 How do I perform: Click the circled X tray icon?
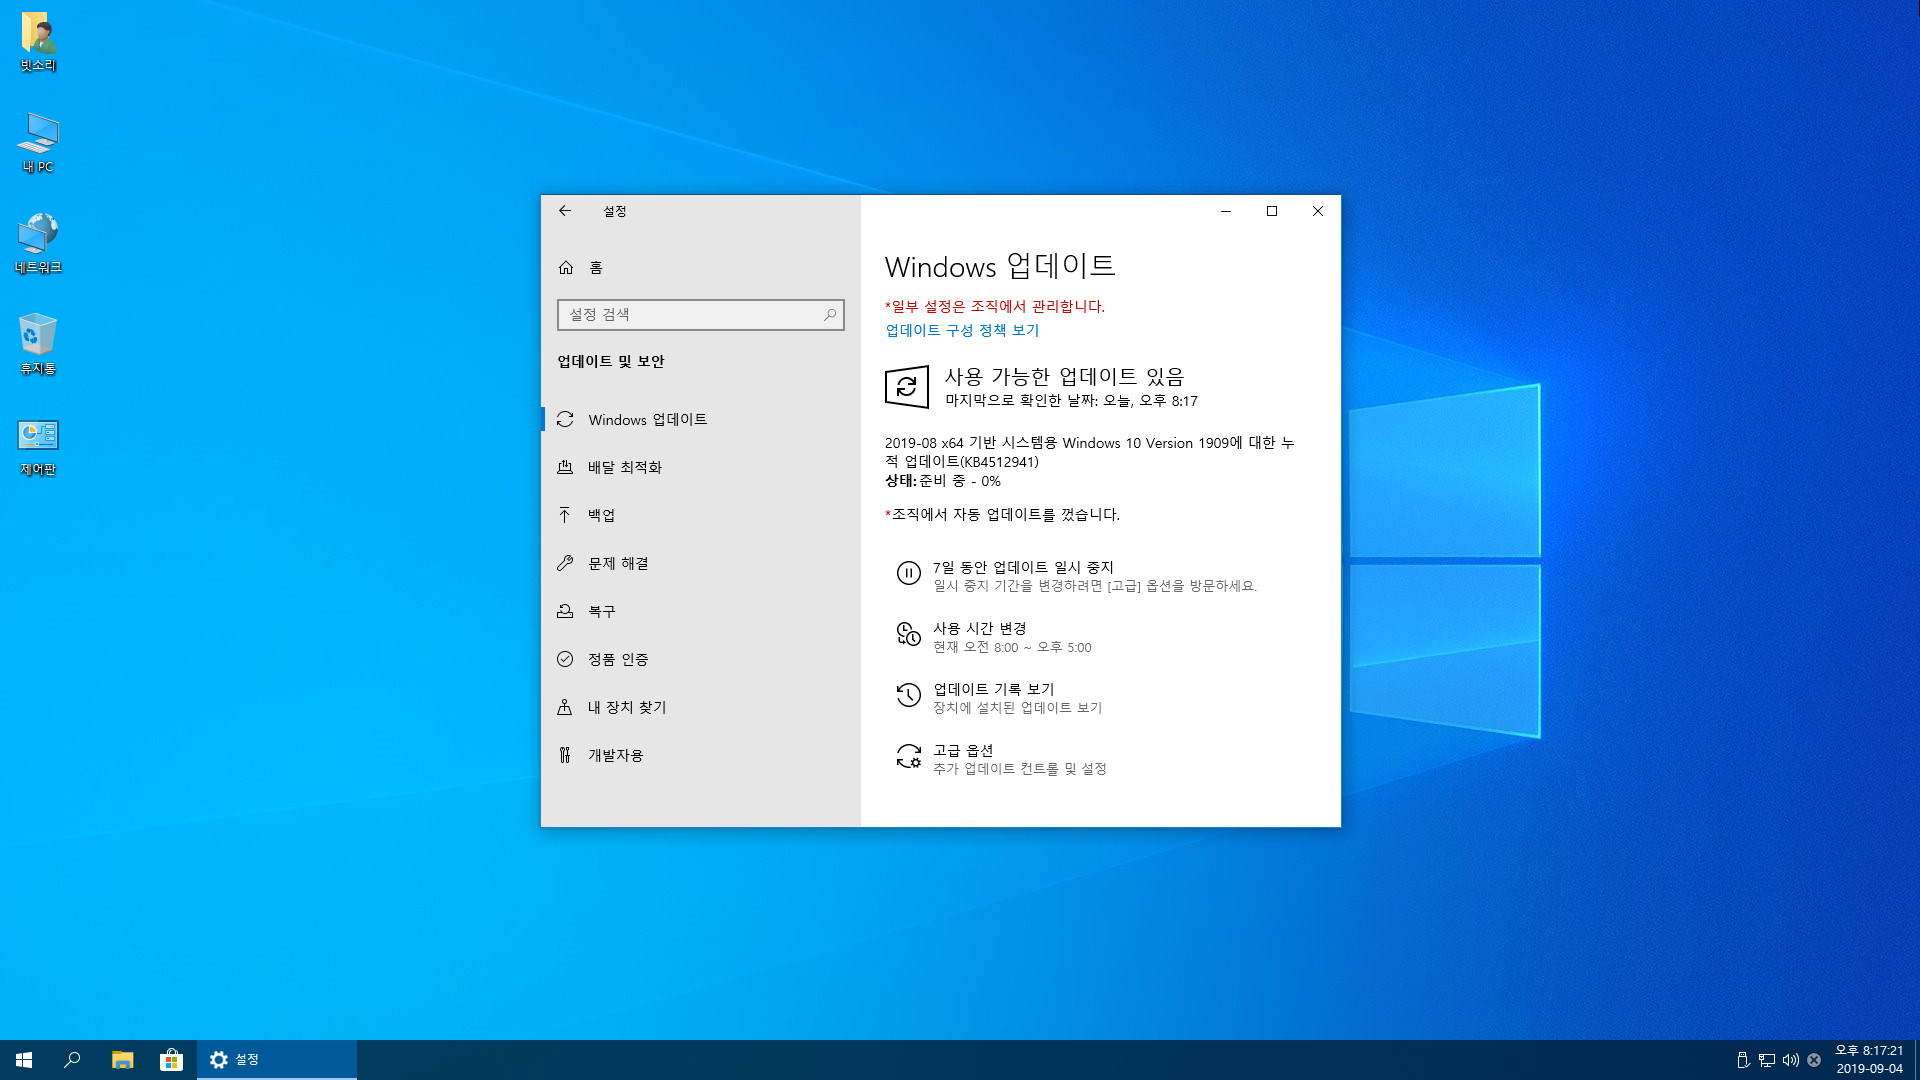(1814, 1060)
